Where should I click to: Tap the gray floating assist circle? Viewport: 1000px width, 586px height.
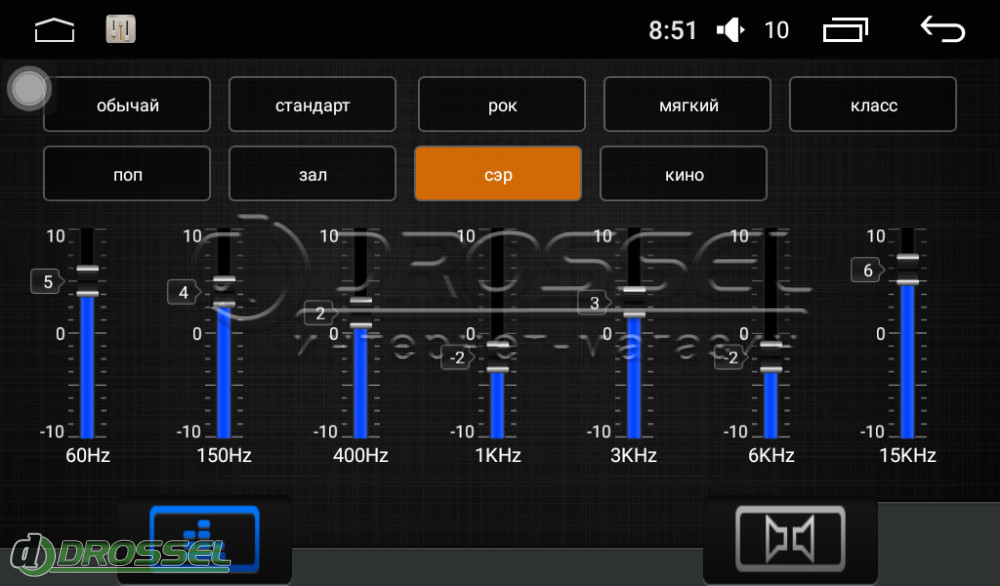pyautogui.click(x=29, y=90)
